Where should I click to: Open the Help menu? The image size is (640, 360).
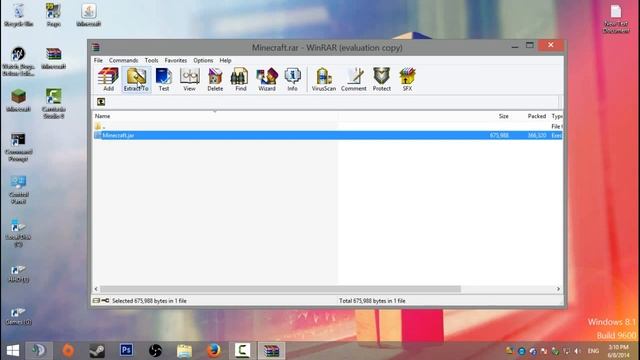pyautogui.click(x=225, y=60)
